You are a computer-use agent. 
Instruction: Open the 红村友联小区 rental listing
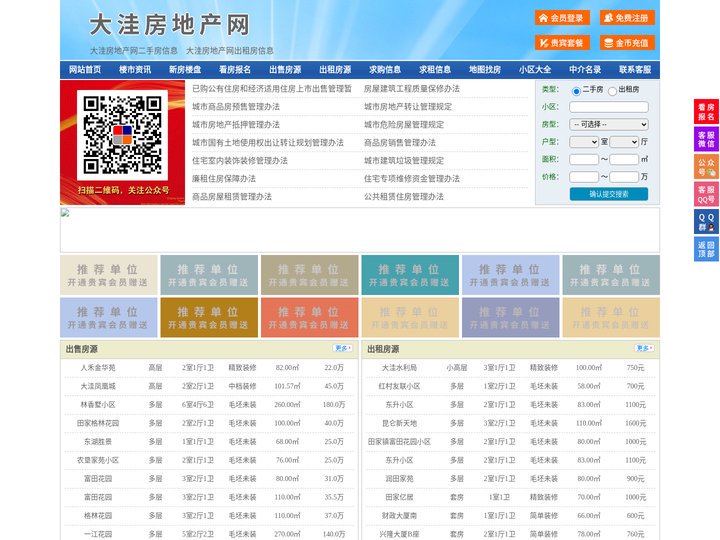coord(399,386)
